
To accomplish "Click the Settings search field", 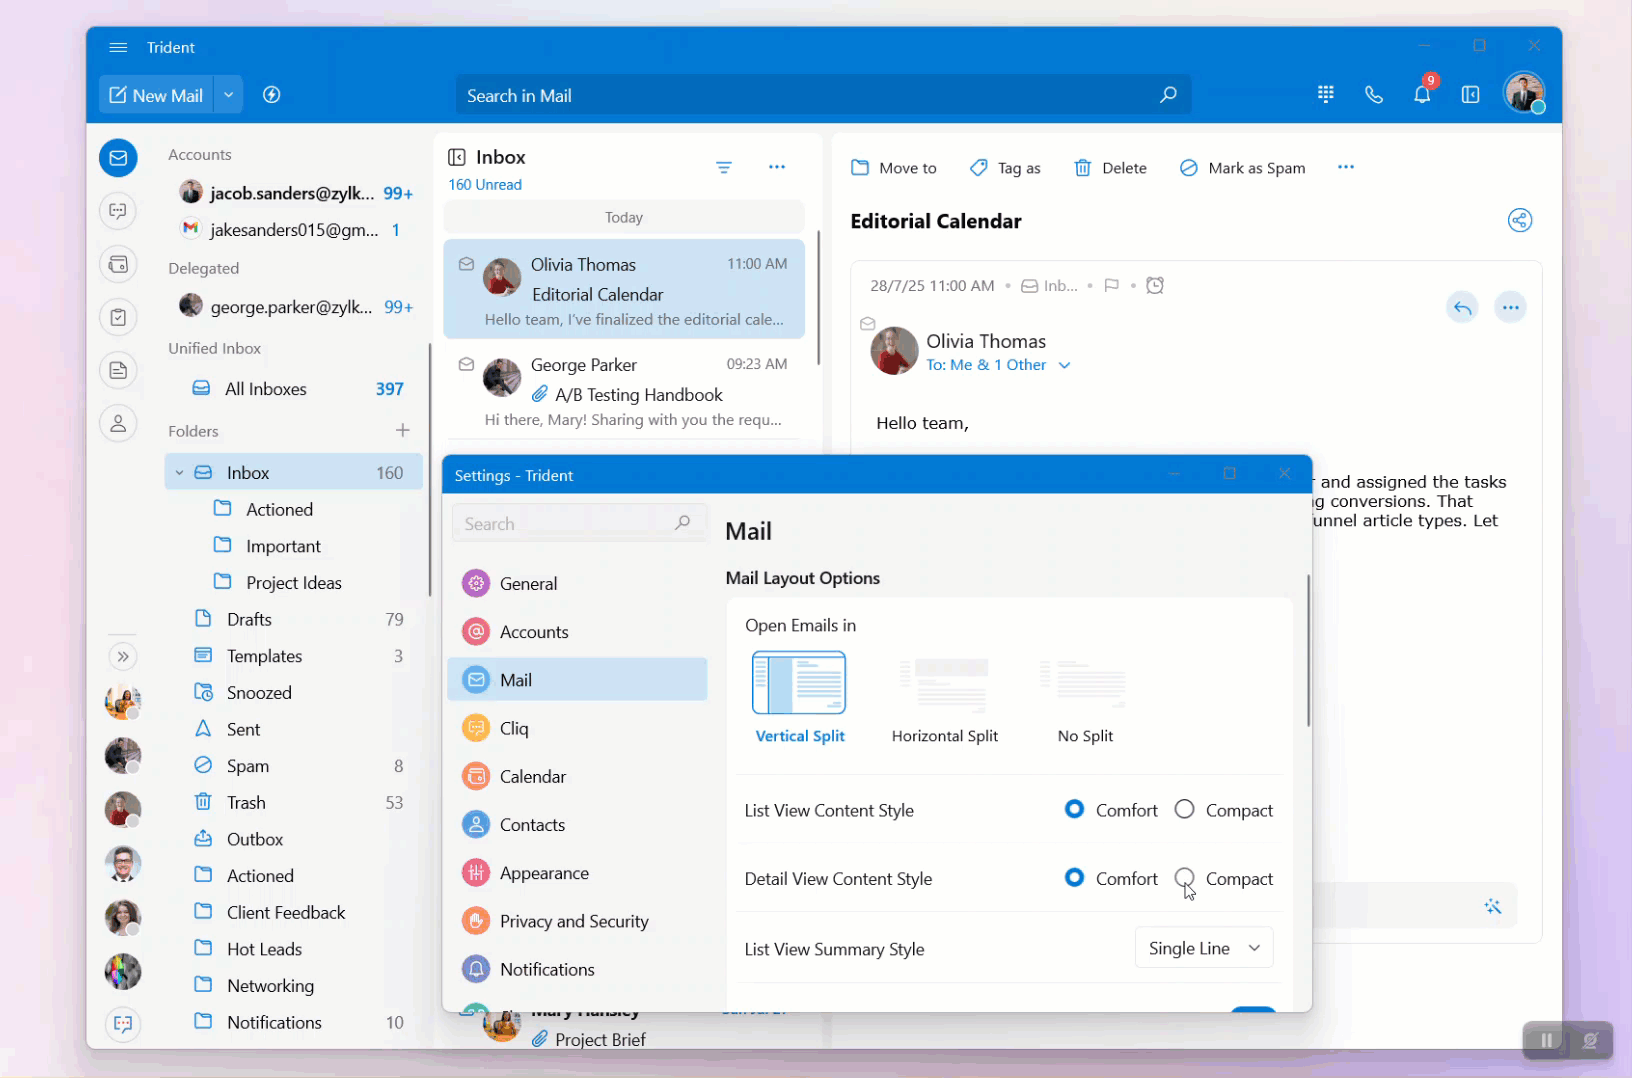I will 579,523.
